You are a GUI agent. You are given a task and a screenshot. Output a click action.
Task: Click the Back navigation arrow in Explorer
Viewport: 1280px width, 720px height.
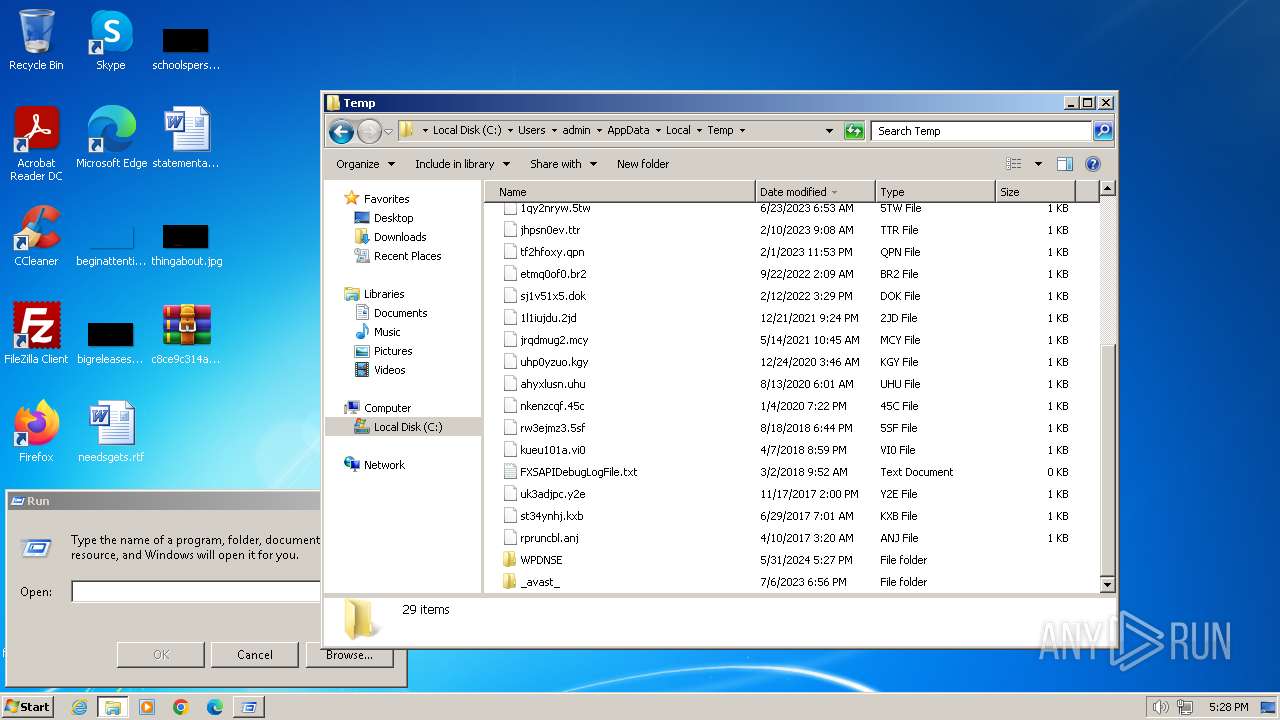pyautogui.click(x=341, y=131)
